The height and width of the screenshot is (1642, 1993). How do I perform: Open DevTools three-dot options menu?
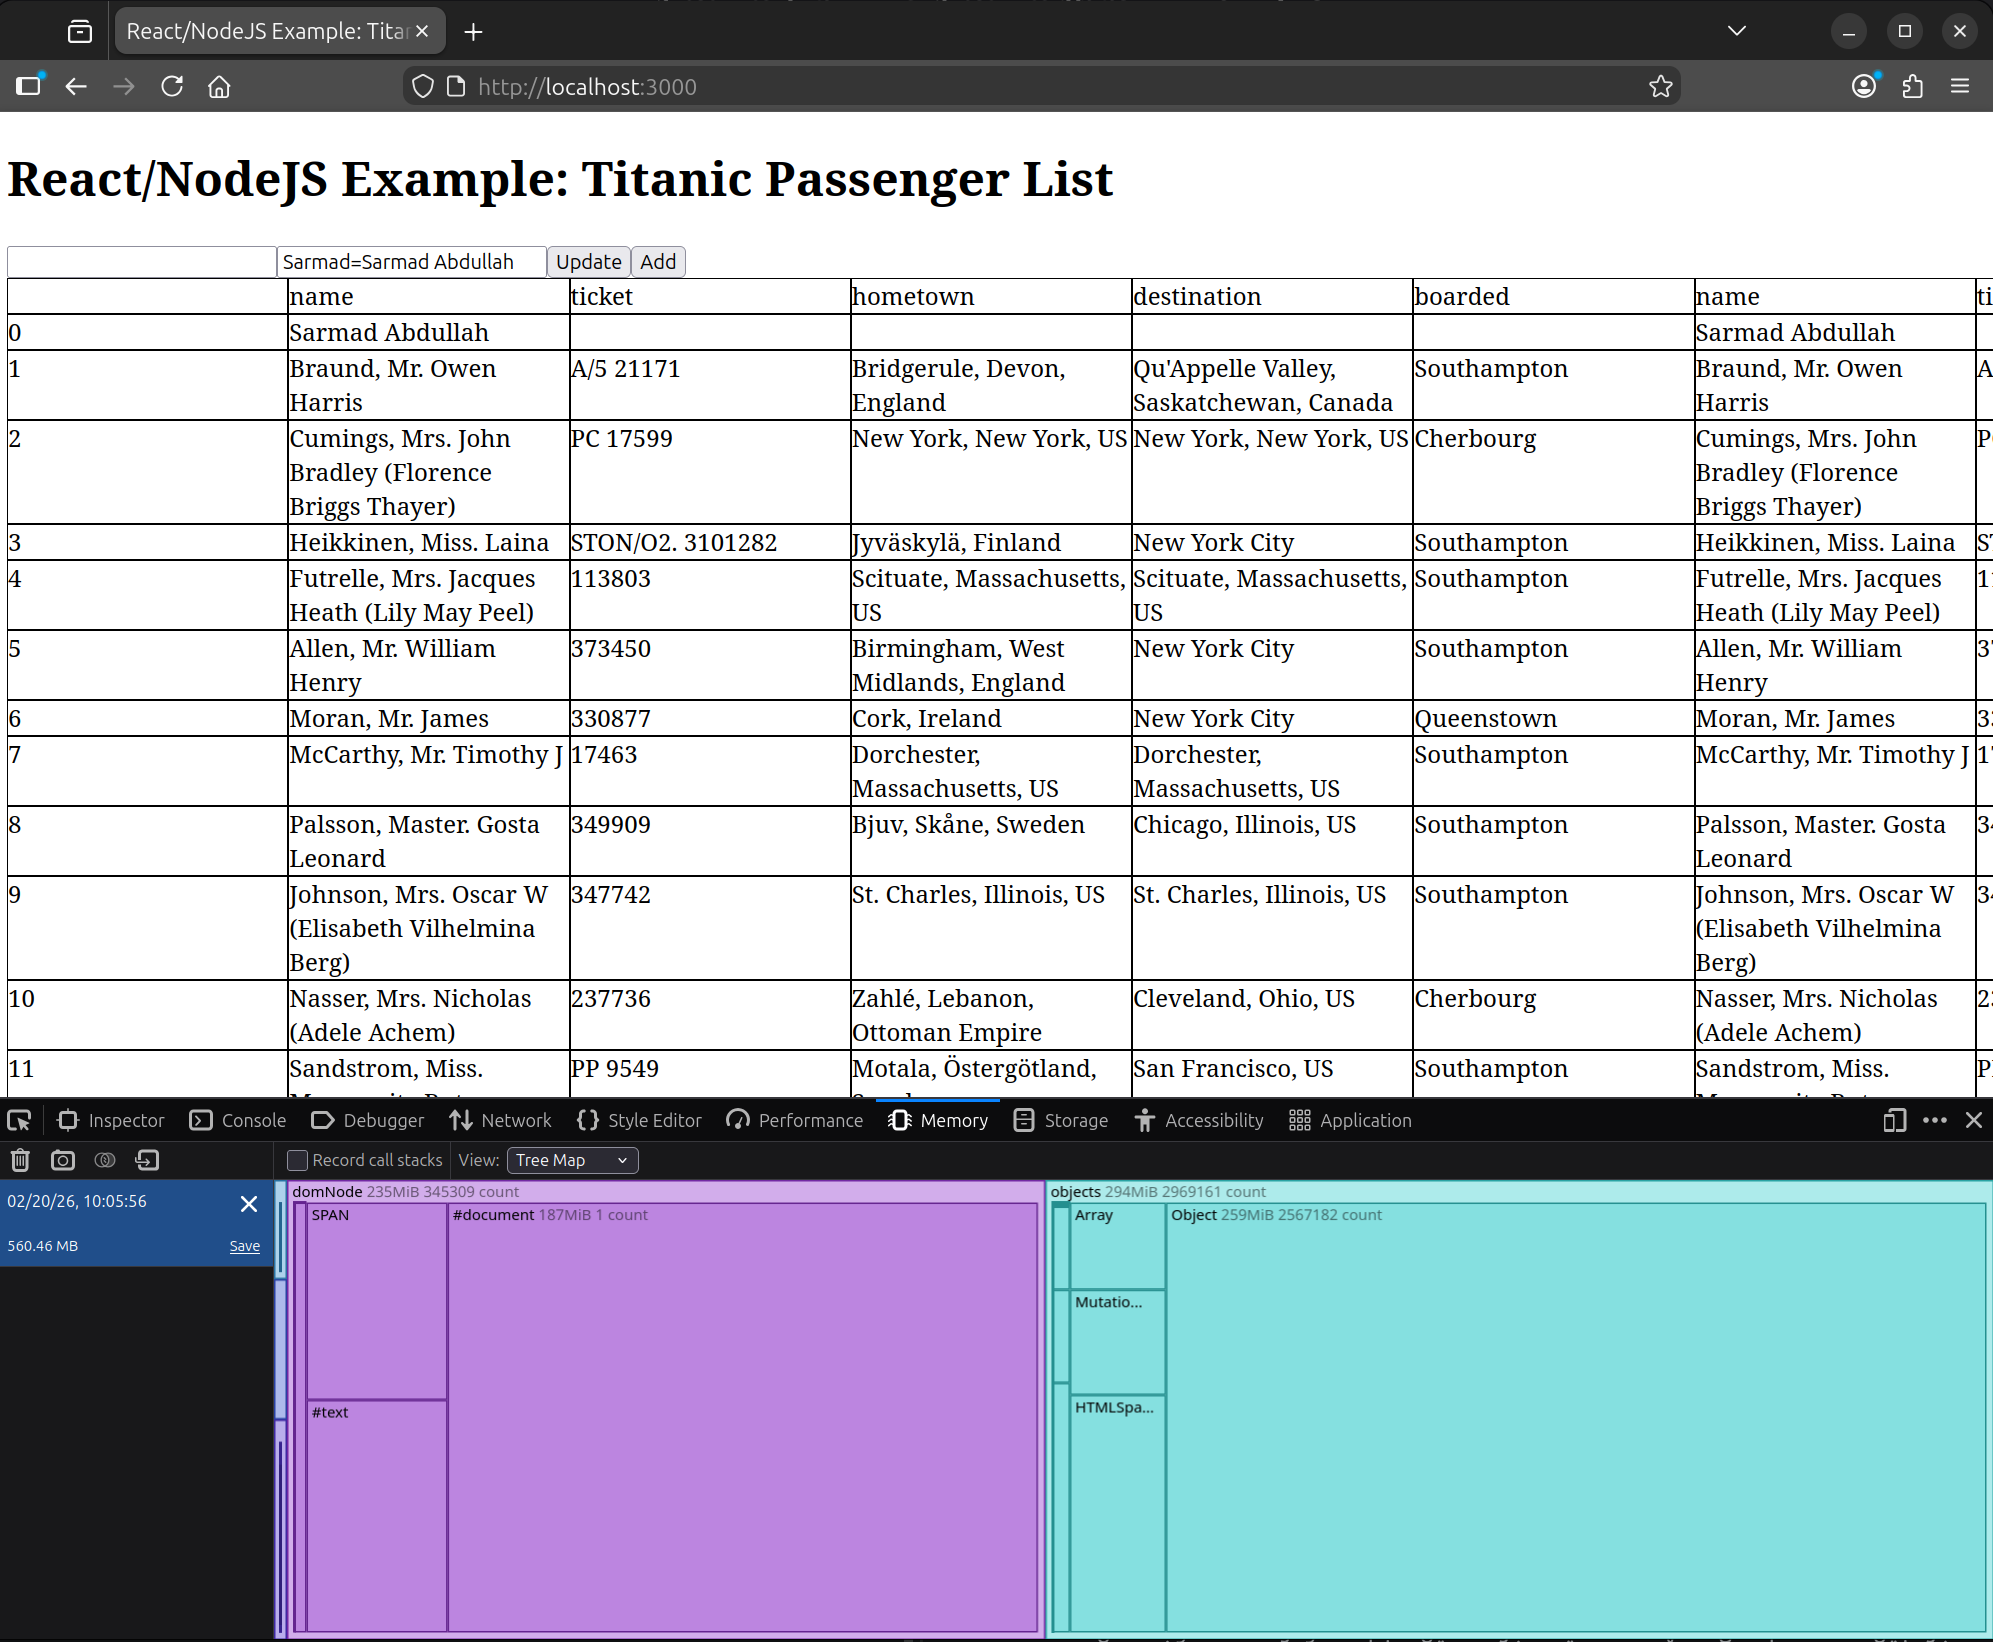pyautogui.click(x=1934, y=1120)
